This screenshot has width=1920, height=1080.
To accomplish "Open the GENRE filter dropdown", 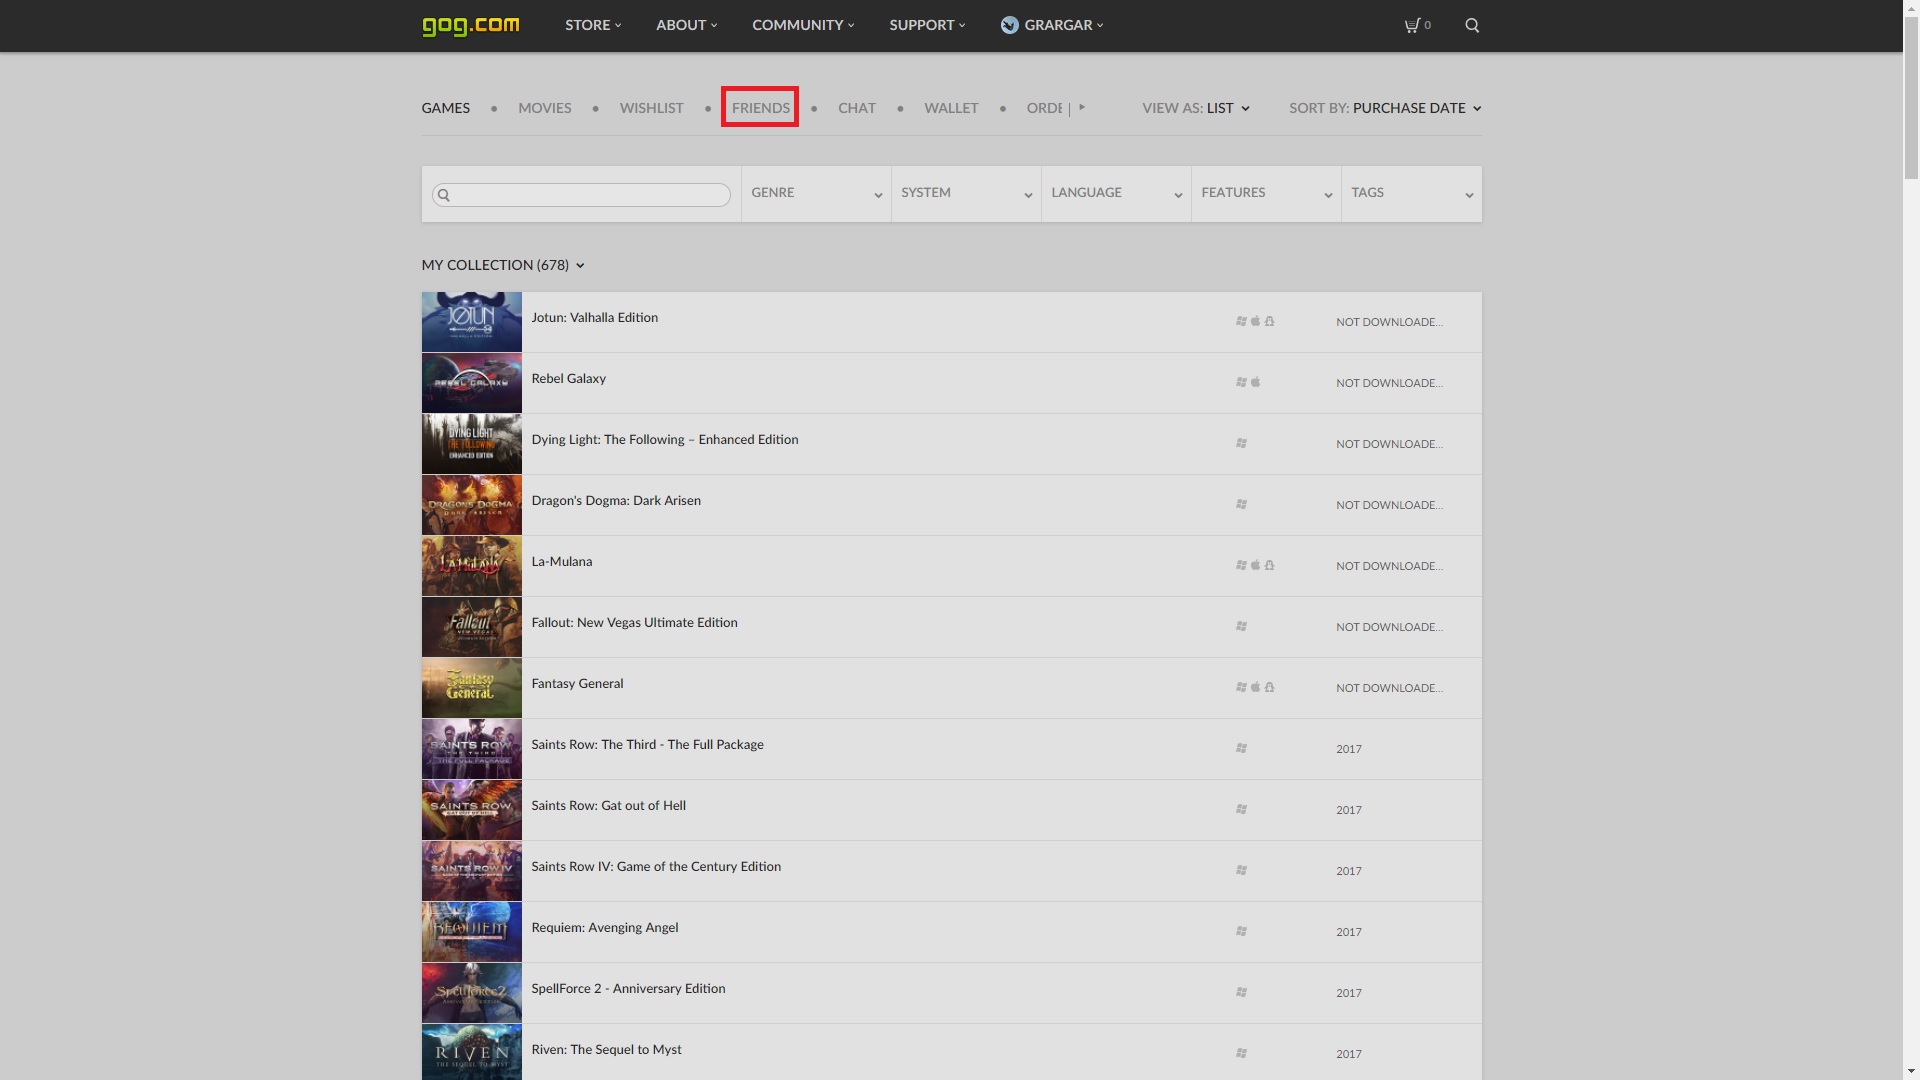I will tap(816, 193).
